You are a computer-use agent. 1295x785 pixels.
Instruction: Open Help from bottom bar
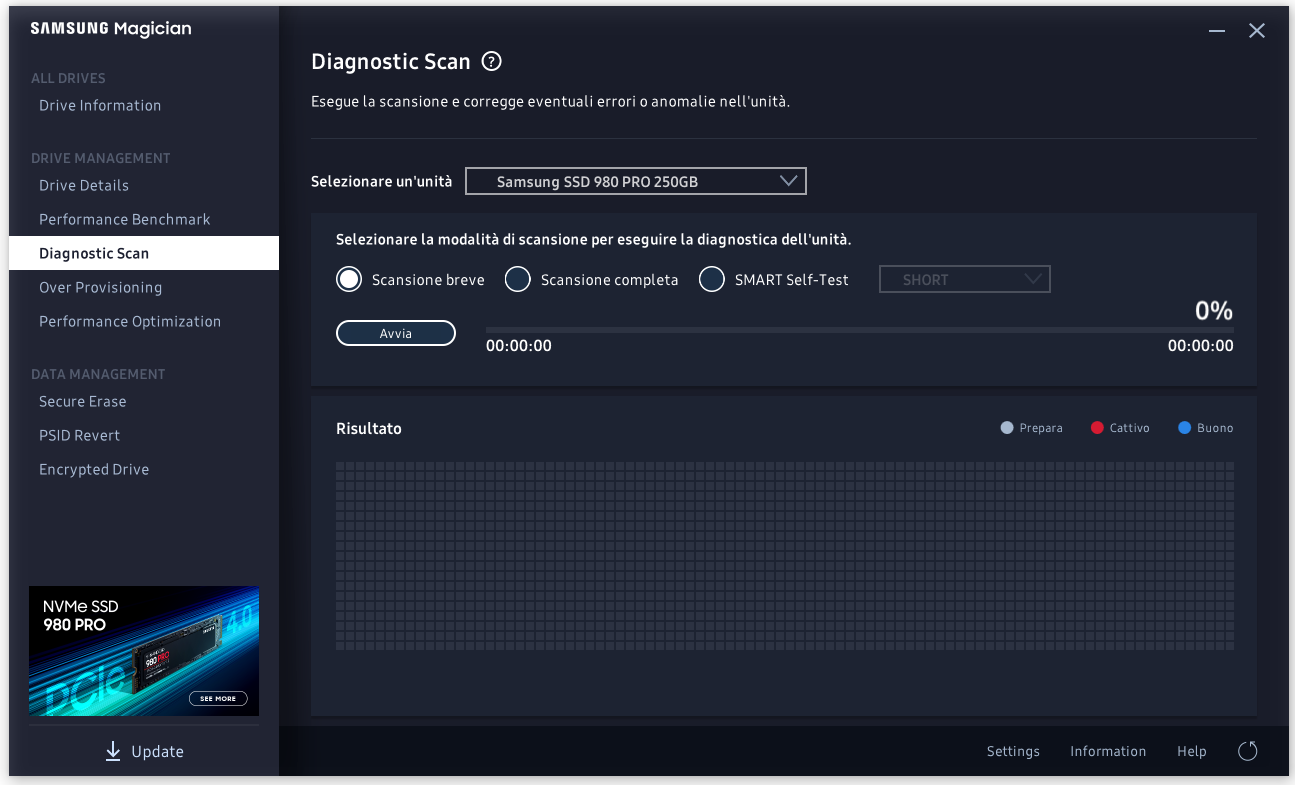(x=1192, y=751)
